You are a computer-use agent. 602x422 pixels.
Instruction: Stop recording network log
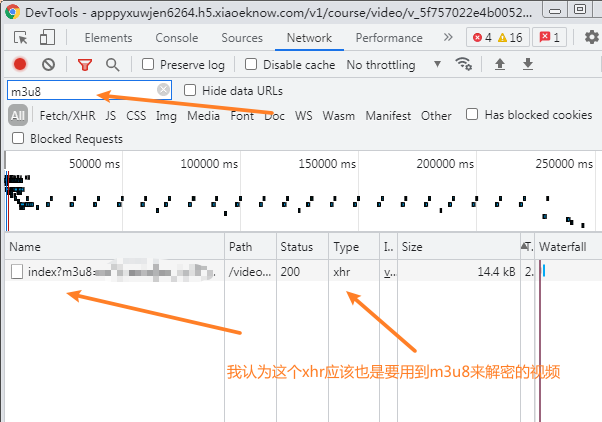[20, 64]
